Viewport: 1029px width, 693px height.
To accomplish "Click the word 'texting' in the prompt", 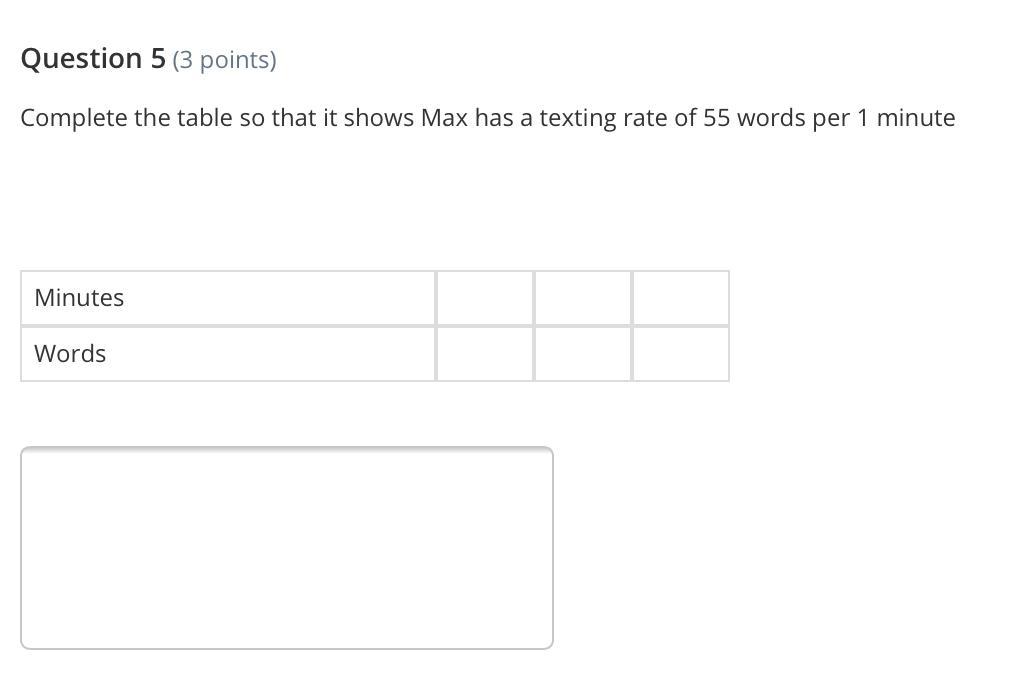I will [577, 118].
